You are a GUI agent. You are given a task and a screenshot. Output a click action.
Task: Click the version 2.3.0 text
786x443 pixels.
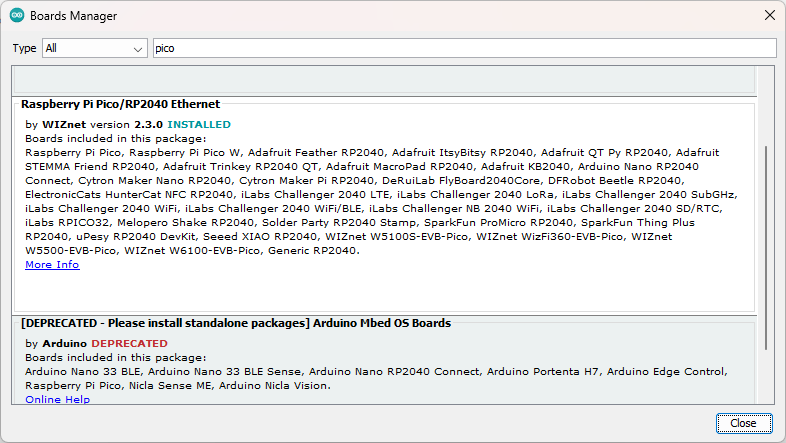134,125
